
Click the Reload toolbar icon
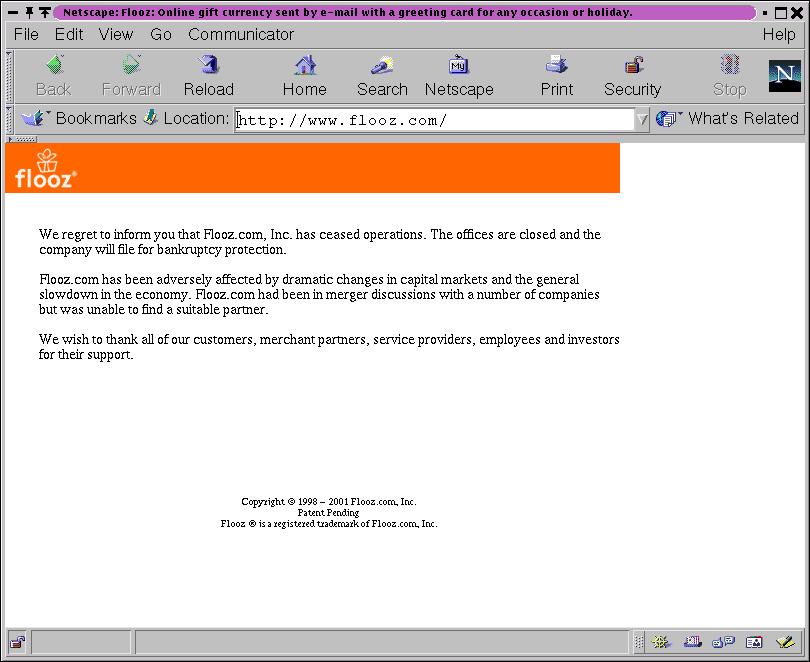click(x=208, y=75)
